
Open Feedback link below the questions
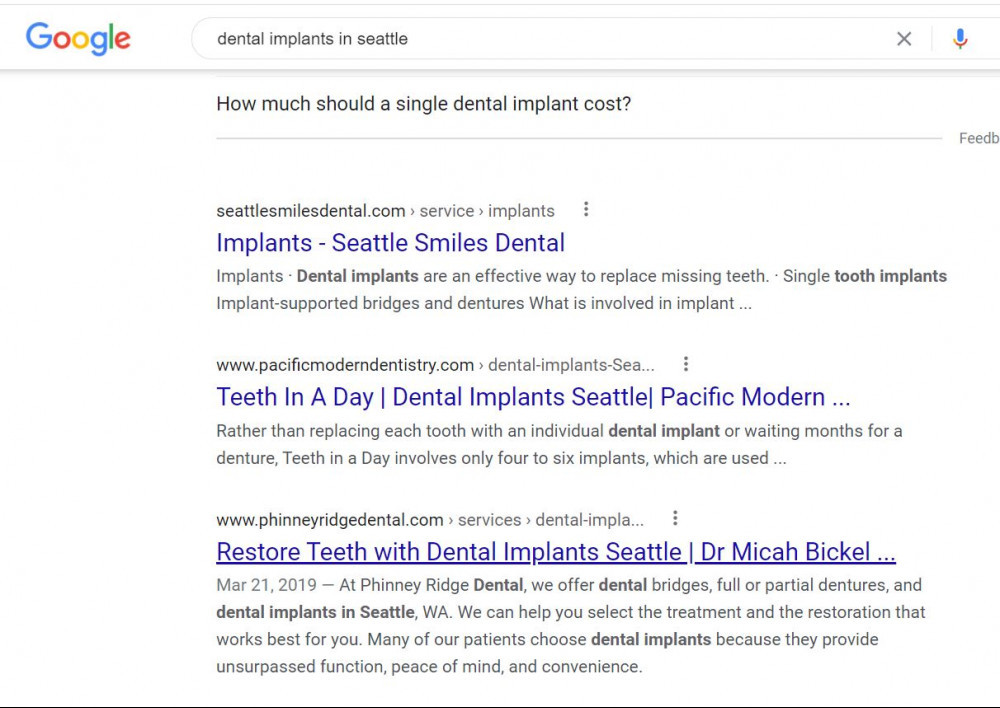tap(979, 138)
